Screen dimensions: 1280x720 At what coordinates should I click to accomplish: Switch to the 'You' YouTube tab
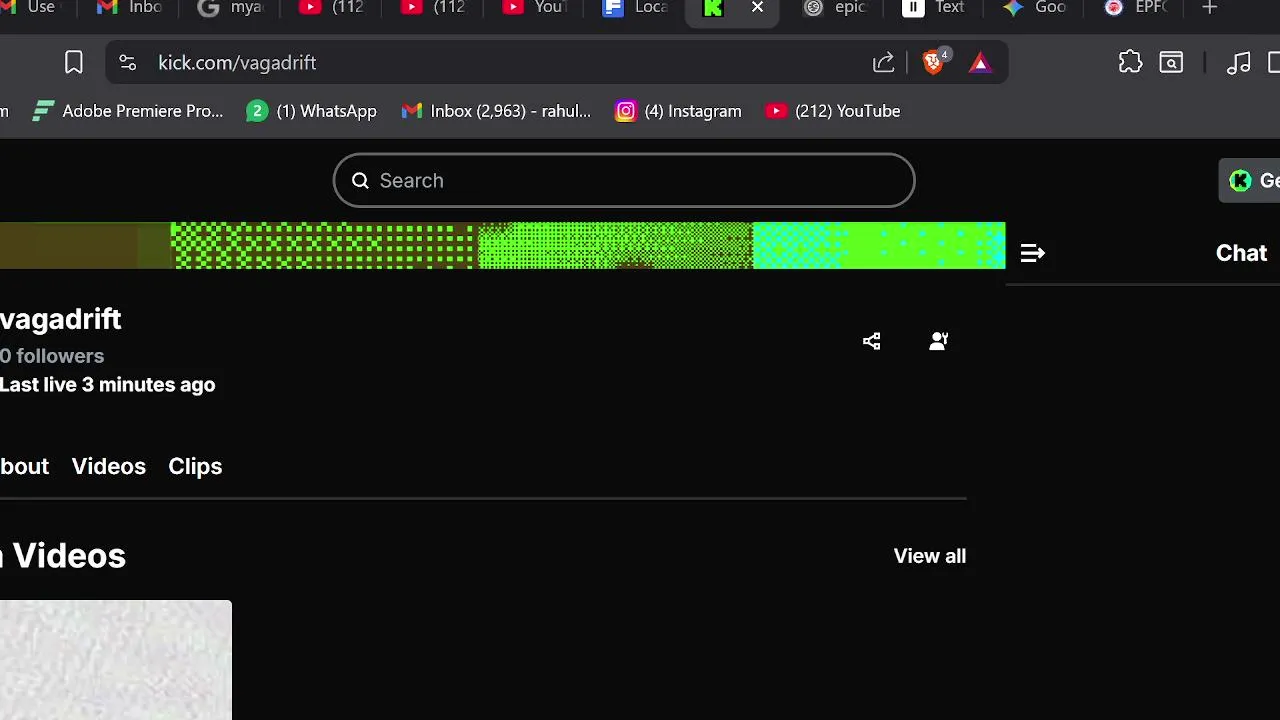[535, 8]
